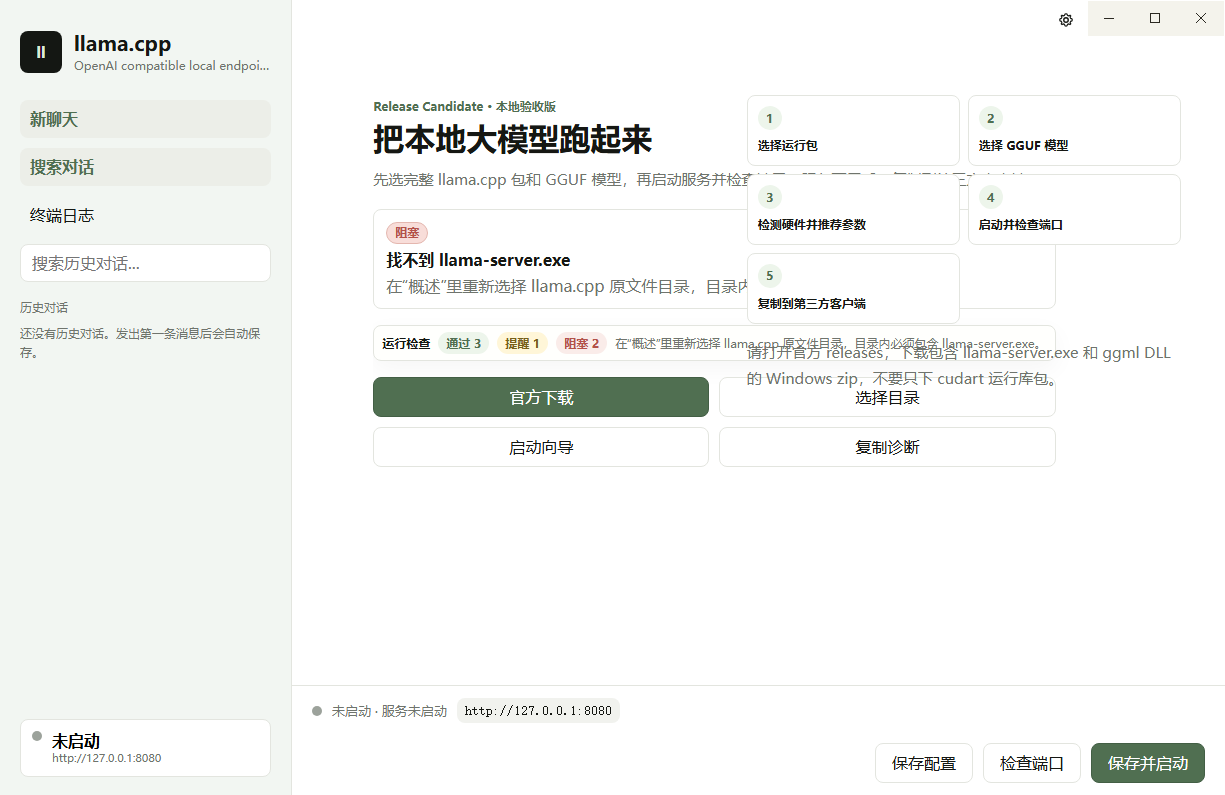
Task: Minimize the window
Action: pos(1110,18)
